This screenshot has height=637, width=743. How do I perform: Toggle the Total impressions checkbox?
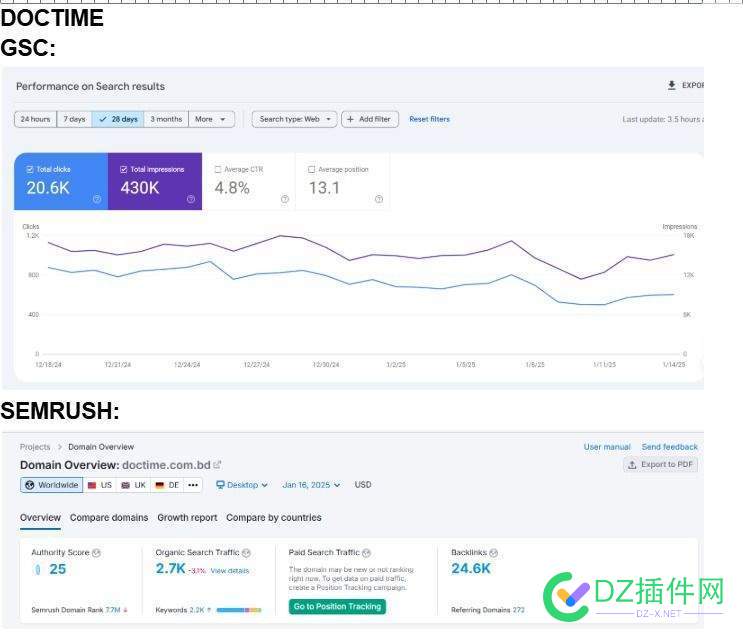point(124,169)
